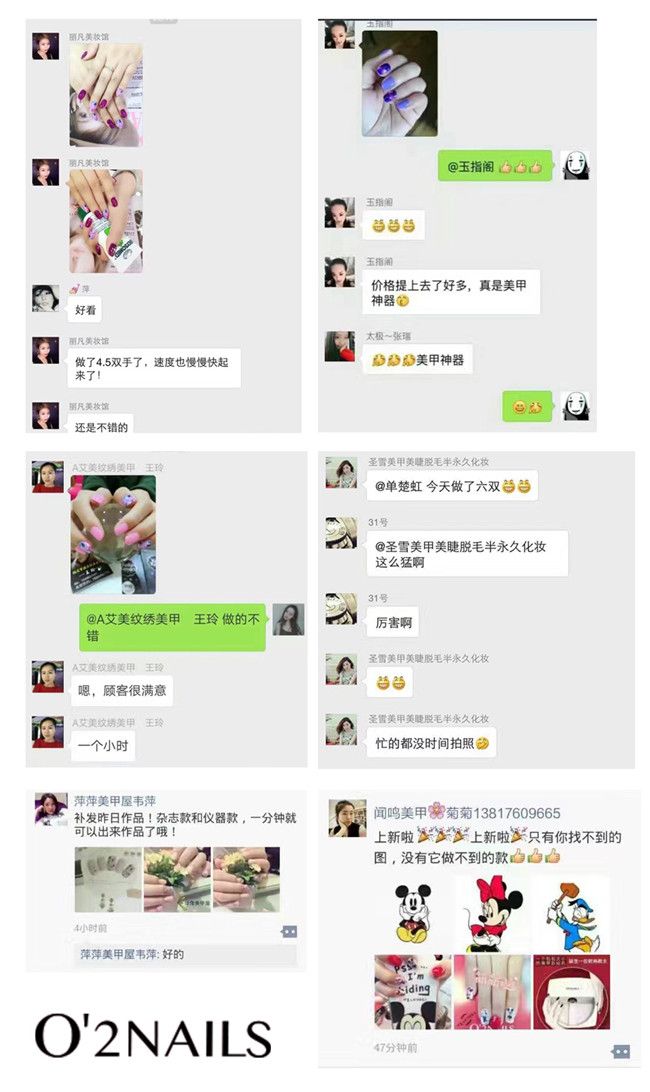The image size is (650, 1092).
Task: Open Mickey Mouse image in moments post
Action: pos(413,914)
